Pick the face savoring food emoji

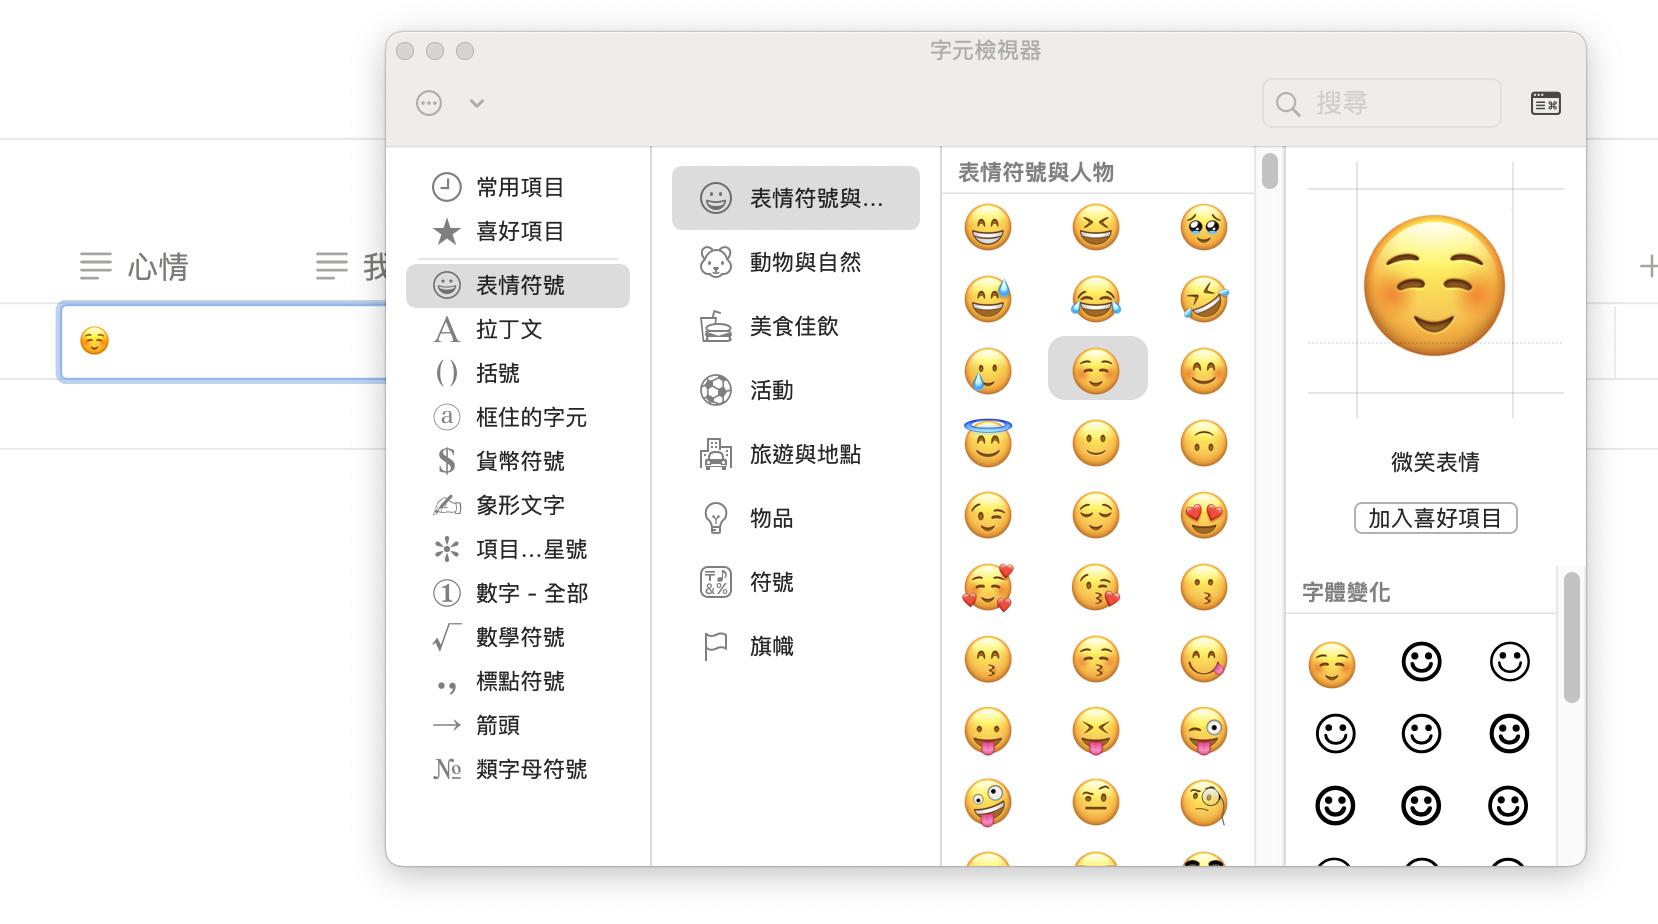coord(1204,660)
